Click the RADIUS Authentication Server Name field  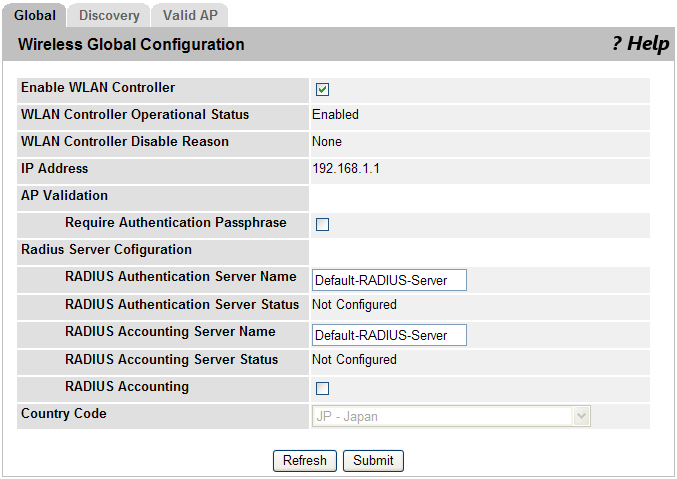(389, 281)
